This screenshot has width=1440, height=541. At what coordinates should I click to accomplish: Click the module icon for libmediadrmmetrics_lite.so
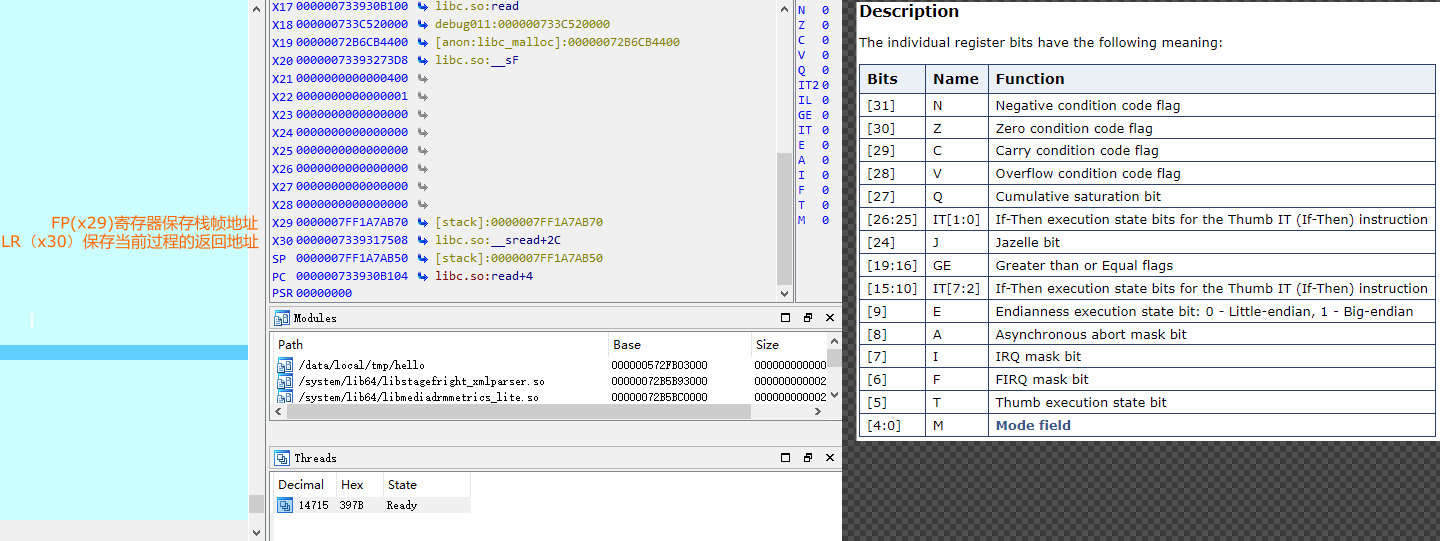pyautogui.click(x=285, y=397)
